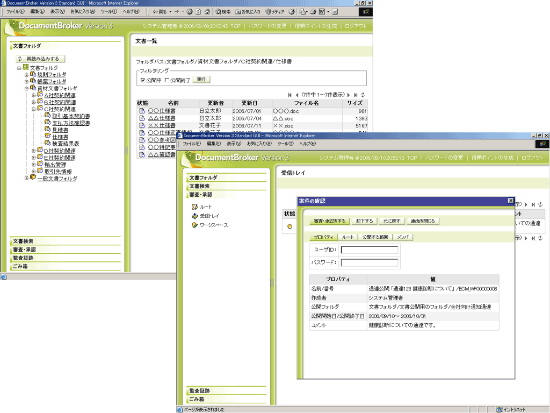
Task: Collapse the C社契約関連 tree node
Action: (34, 109)
